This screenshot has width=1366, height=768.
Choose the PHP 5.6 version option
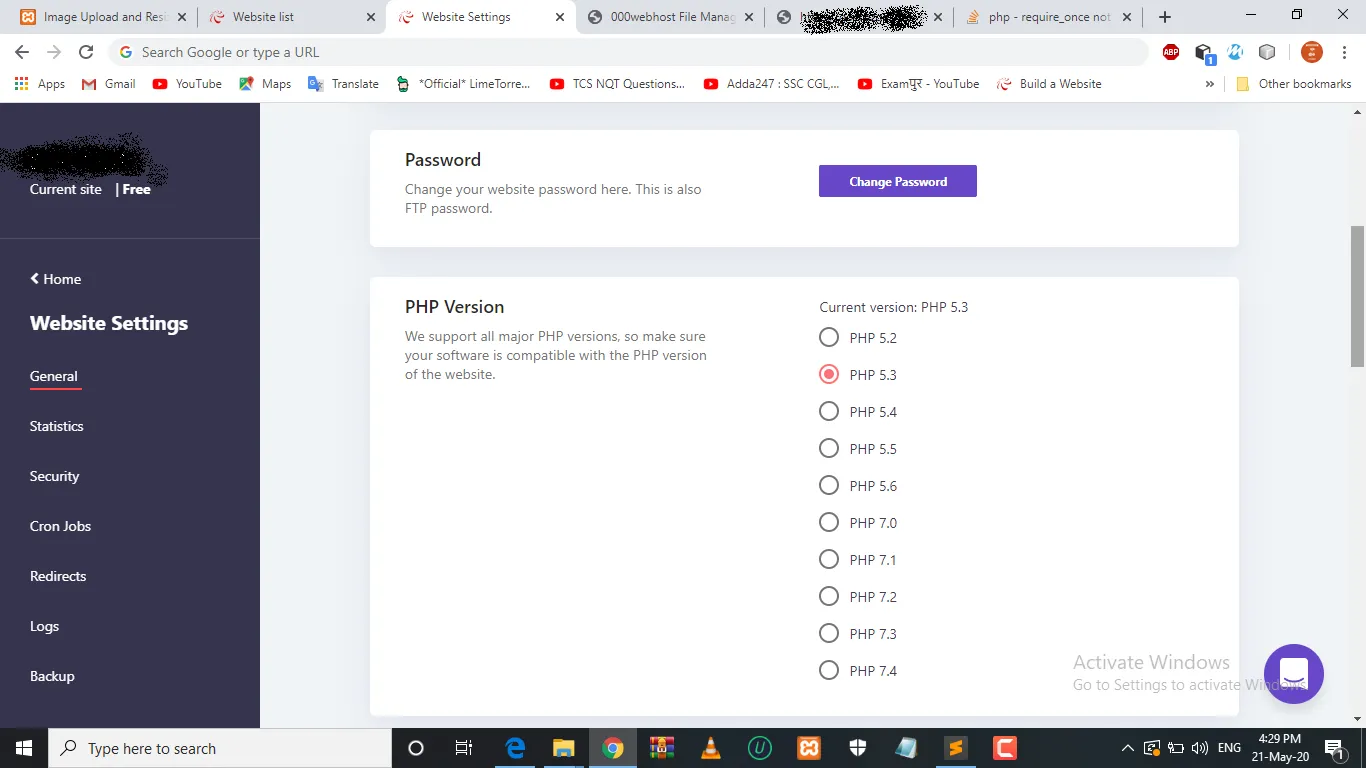829,485
